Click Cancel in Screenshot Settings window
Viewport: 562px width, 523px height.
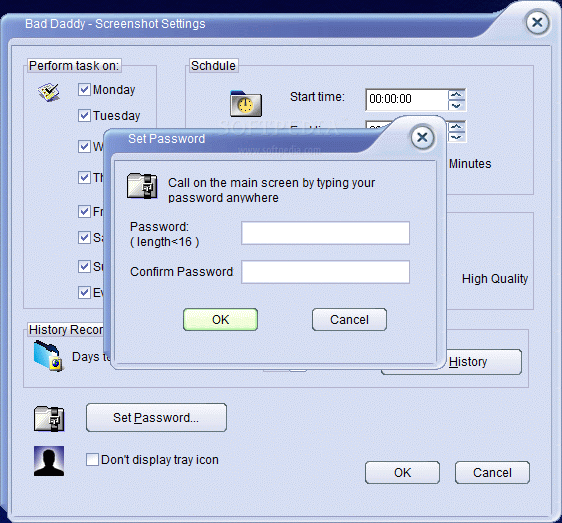coord(492,472)
